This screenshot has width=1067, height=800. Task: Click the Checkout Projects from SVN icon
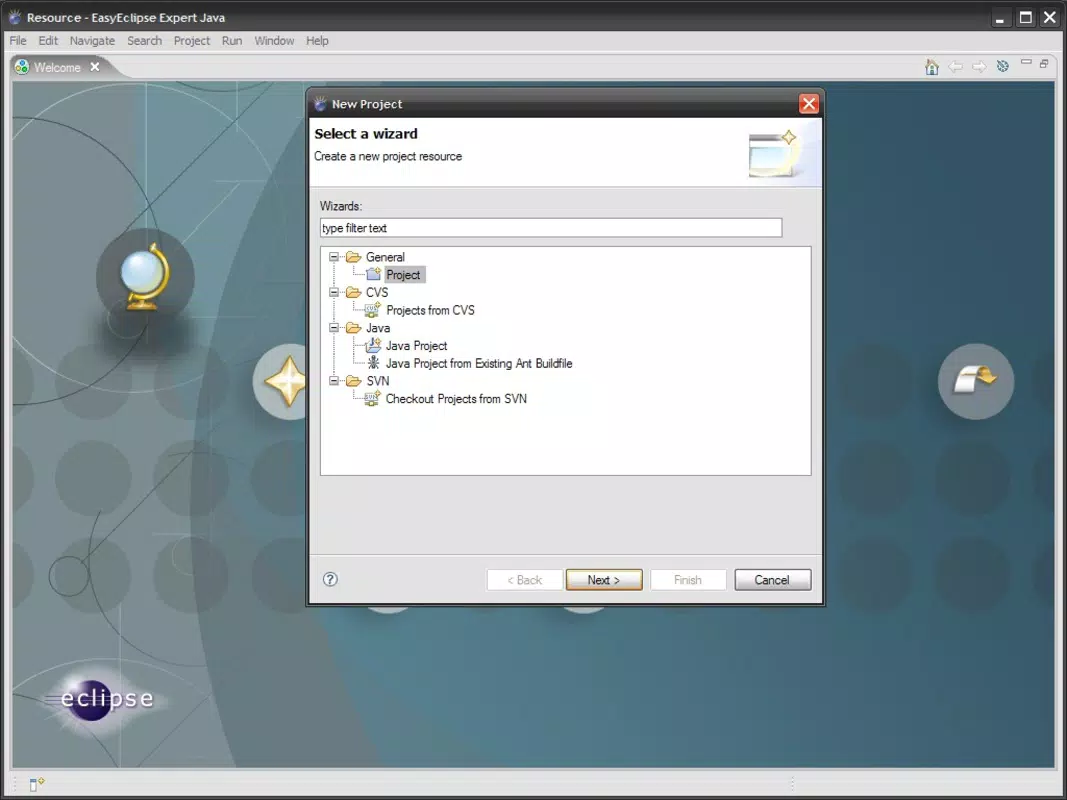(x=372, y=399)
